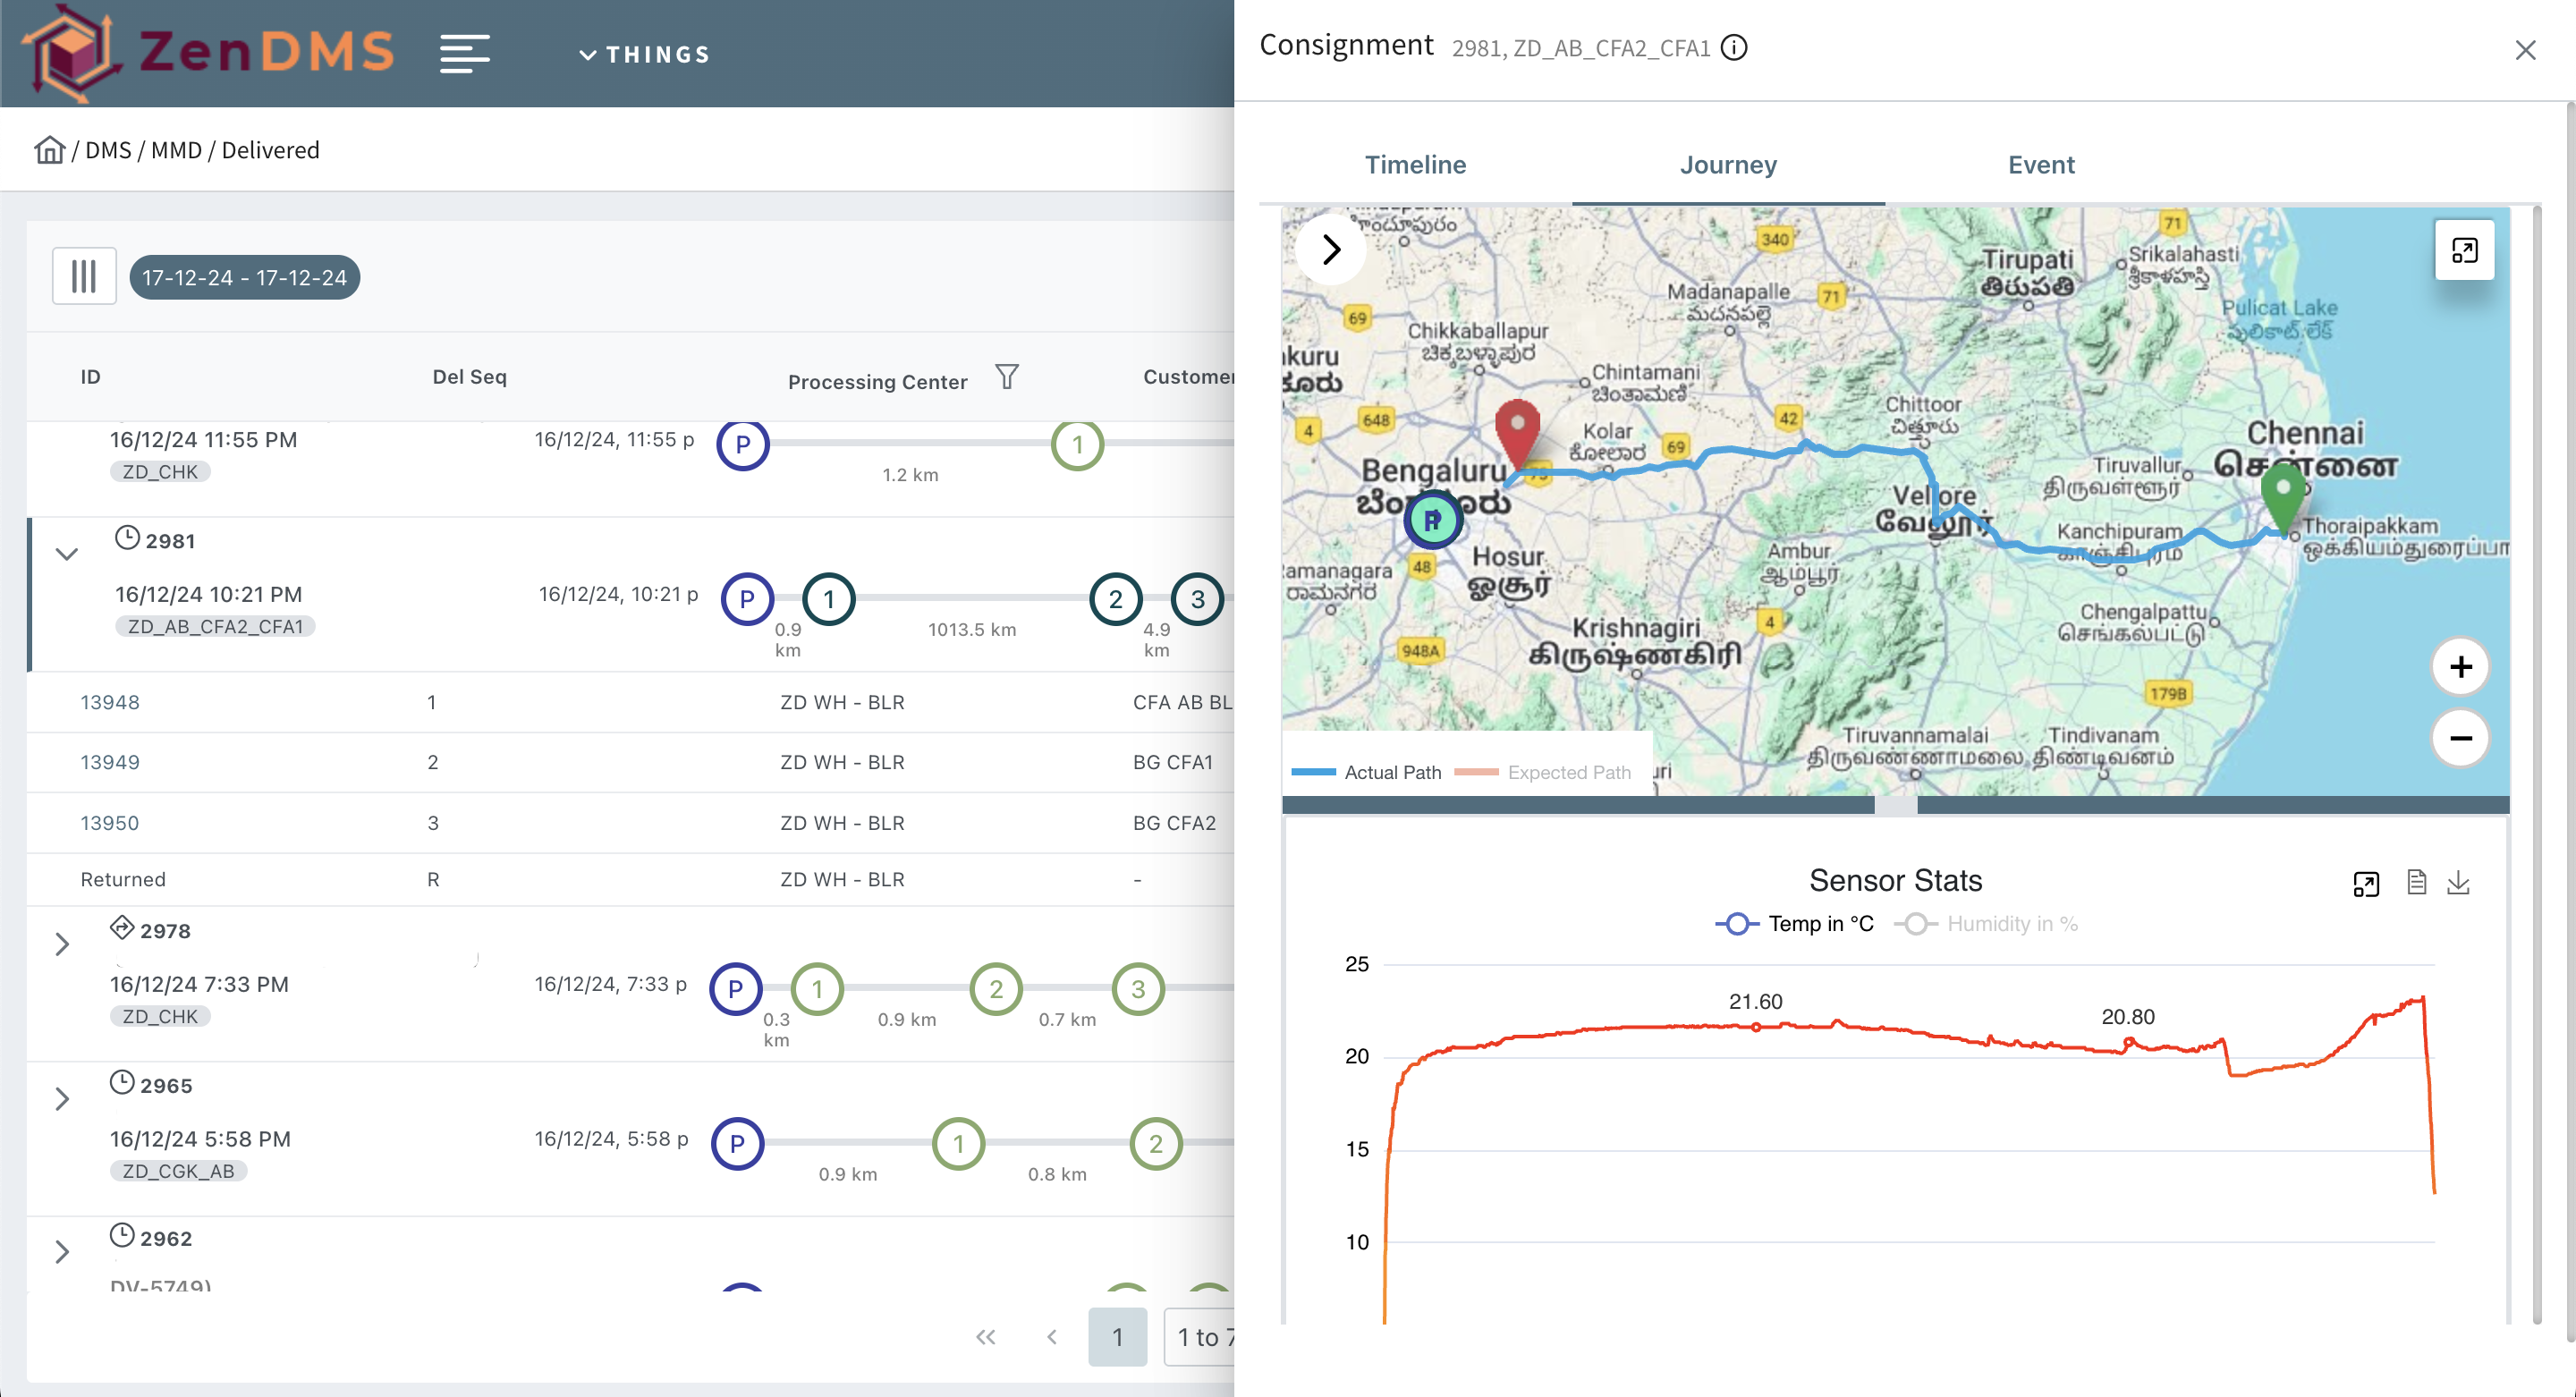2576x1397 pixels.
Task: Open the Event tab
Action: [2040, 164]
